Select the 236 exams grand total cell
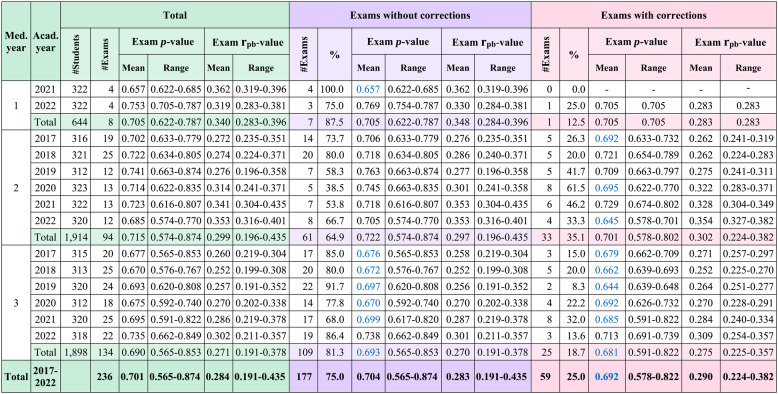This screenshot has height=394, width=778. tap(104, 377)
